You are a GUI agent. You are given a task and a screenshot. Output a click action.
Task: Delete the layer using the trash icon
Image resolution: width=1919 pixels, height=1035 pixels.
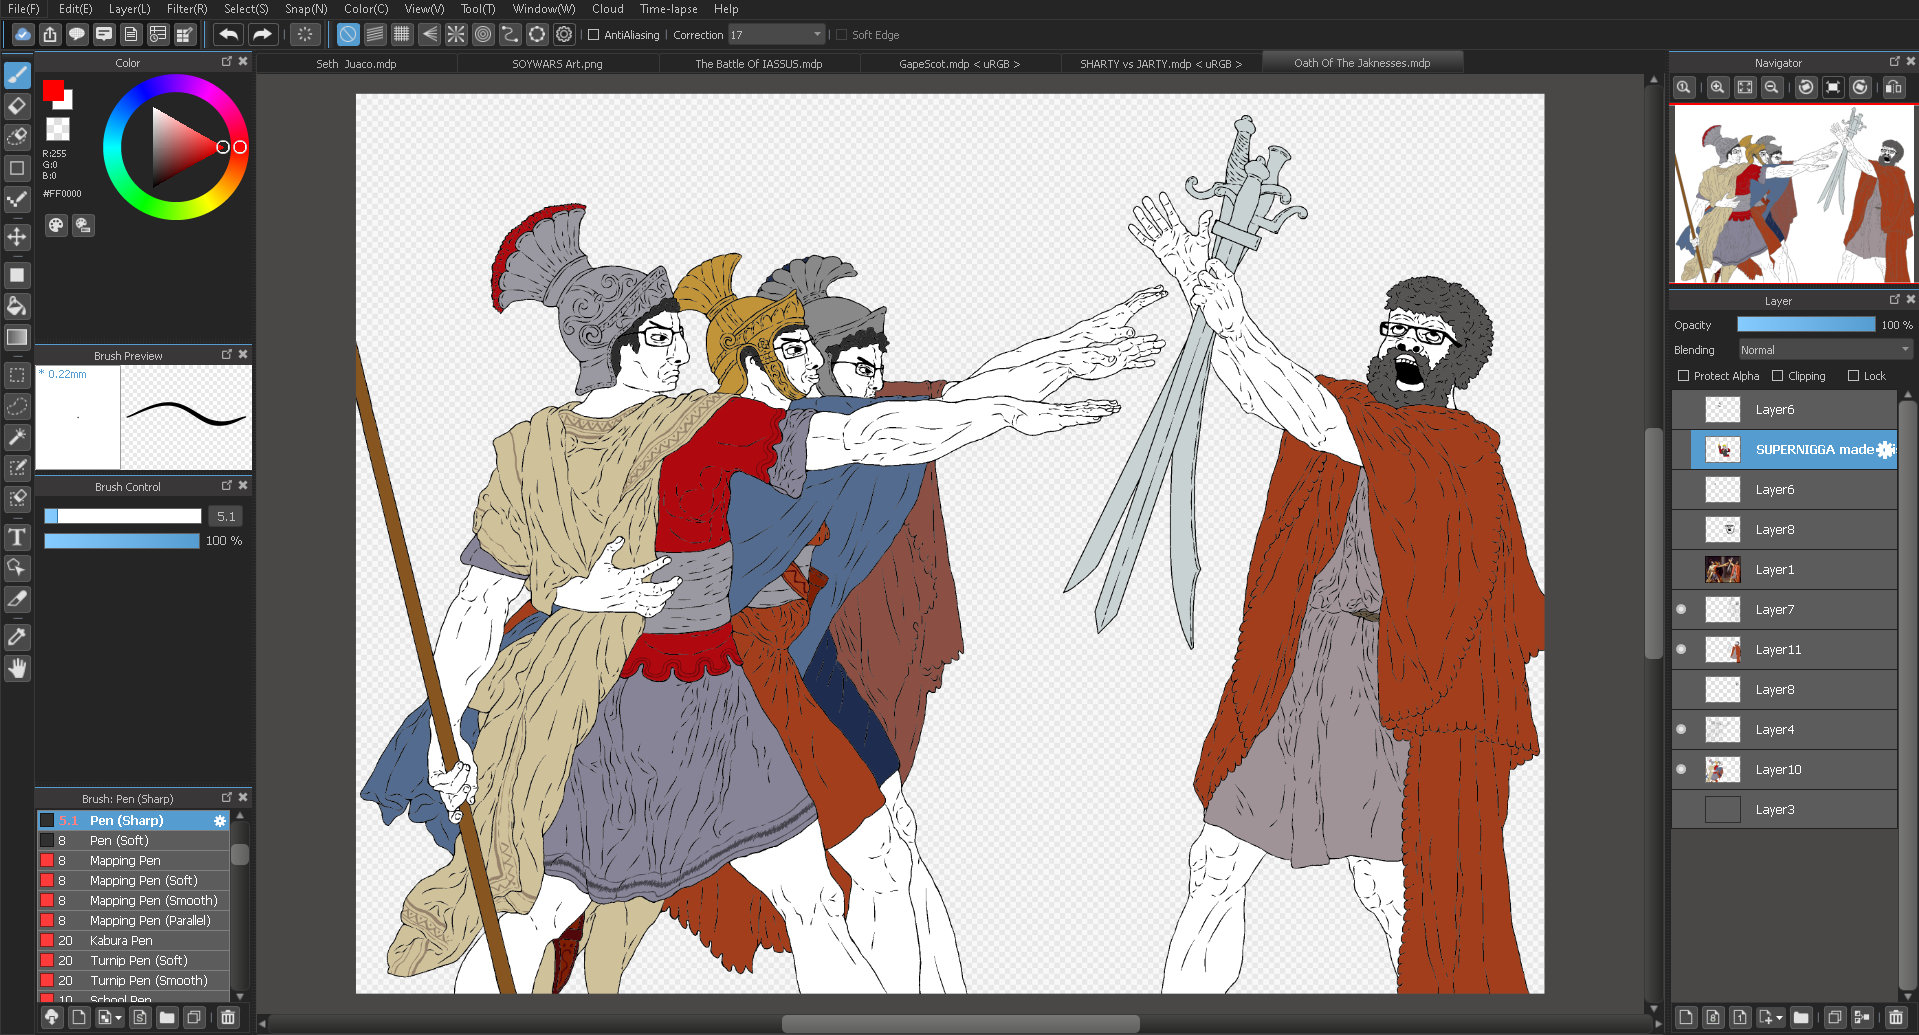(1895, 1017)
